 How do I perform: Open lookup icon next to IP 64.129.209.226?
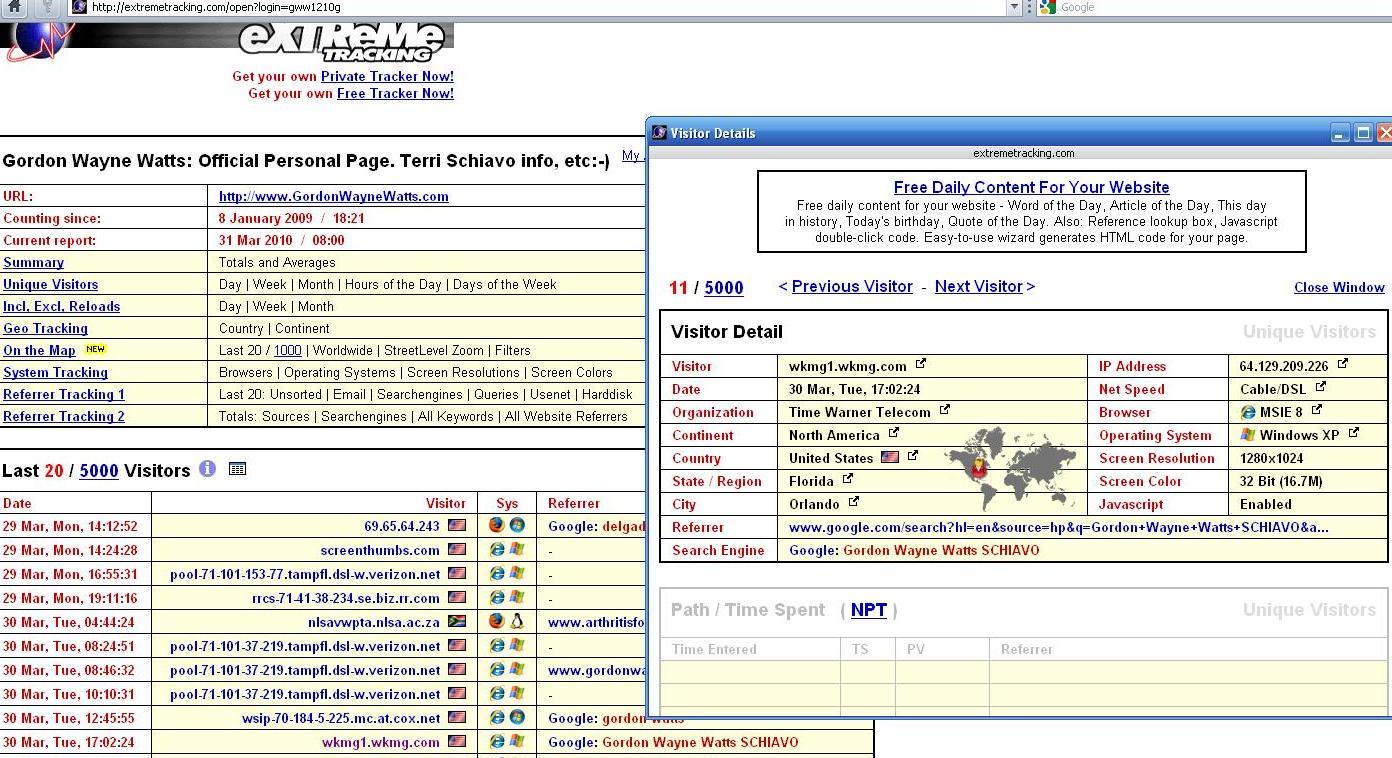click(1343, 365)
